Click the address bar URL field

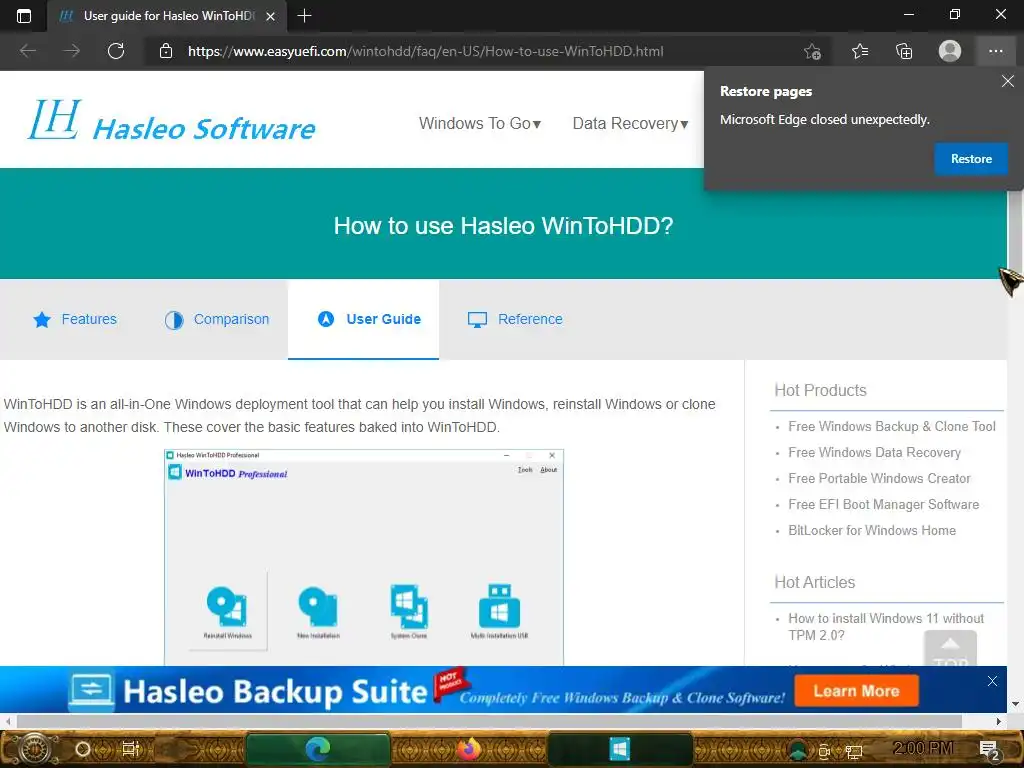click(x=425, y=51)
